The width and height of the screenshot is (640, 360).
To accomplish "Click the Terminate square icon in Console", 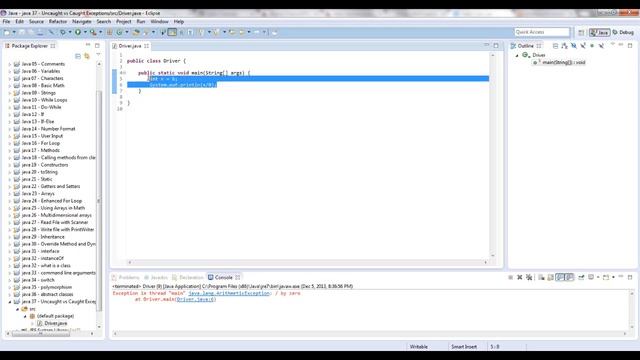I will coord(510,278).
